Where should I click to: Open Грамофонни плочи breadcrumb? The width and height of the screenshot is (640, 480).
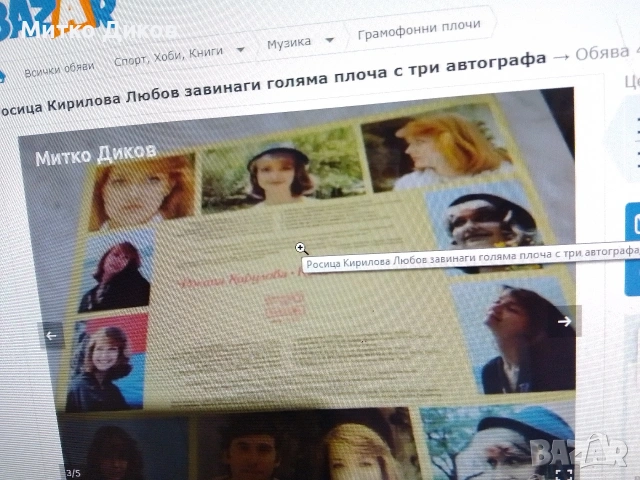(419, 29)
